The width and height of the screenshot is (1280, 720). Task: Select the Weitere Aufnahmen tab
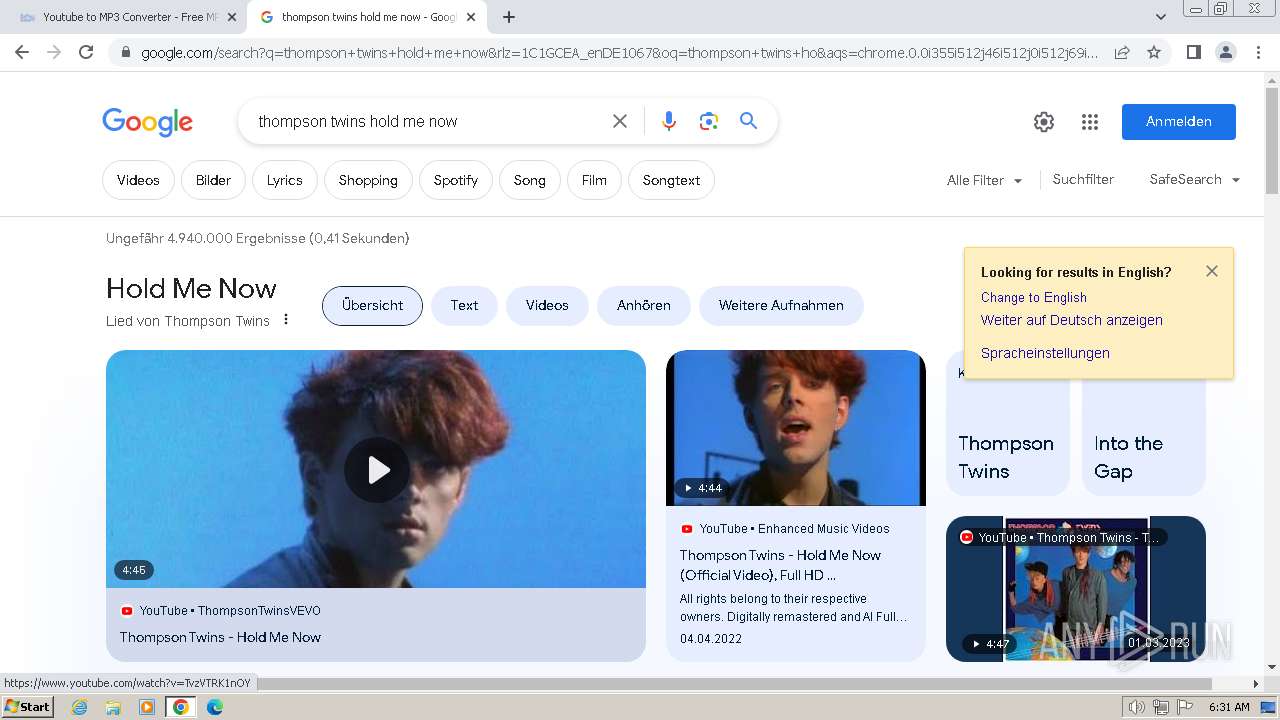[781, 305]
